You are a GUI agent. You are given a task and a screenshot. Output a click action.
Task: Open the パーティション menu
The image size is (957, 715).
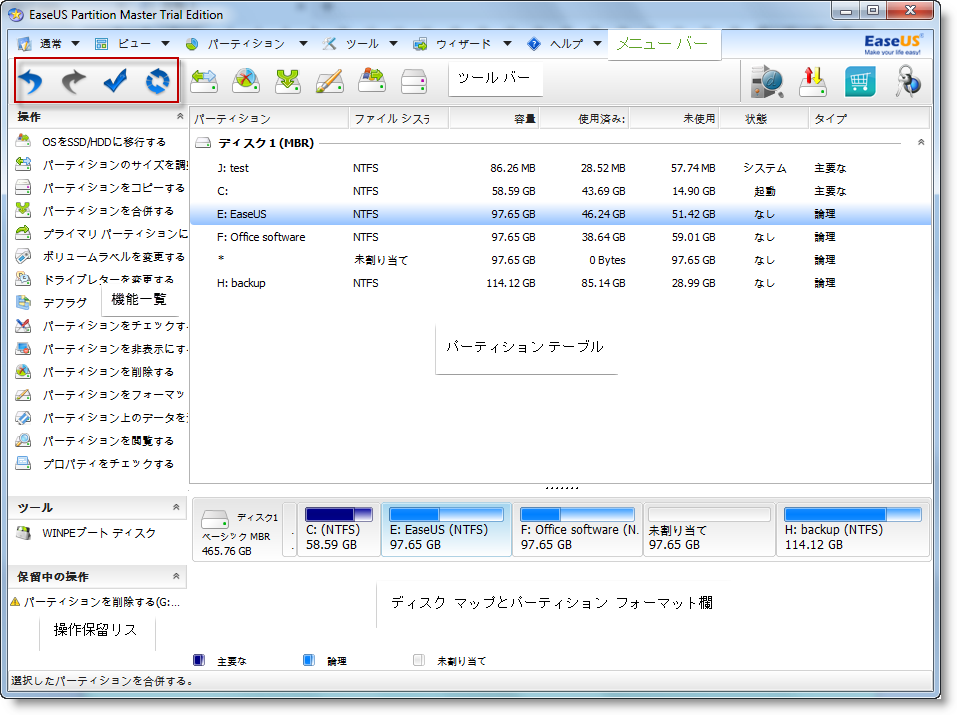[x=245, y=44]
